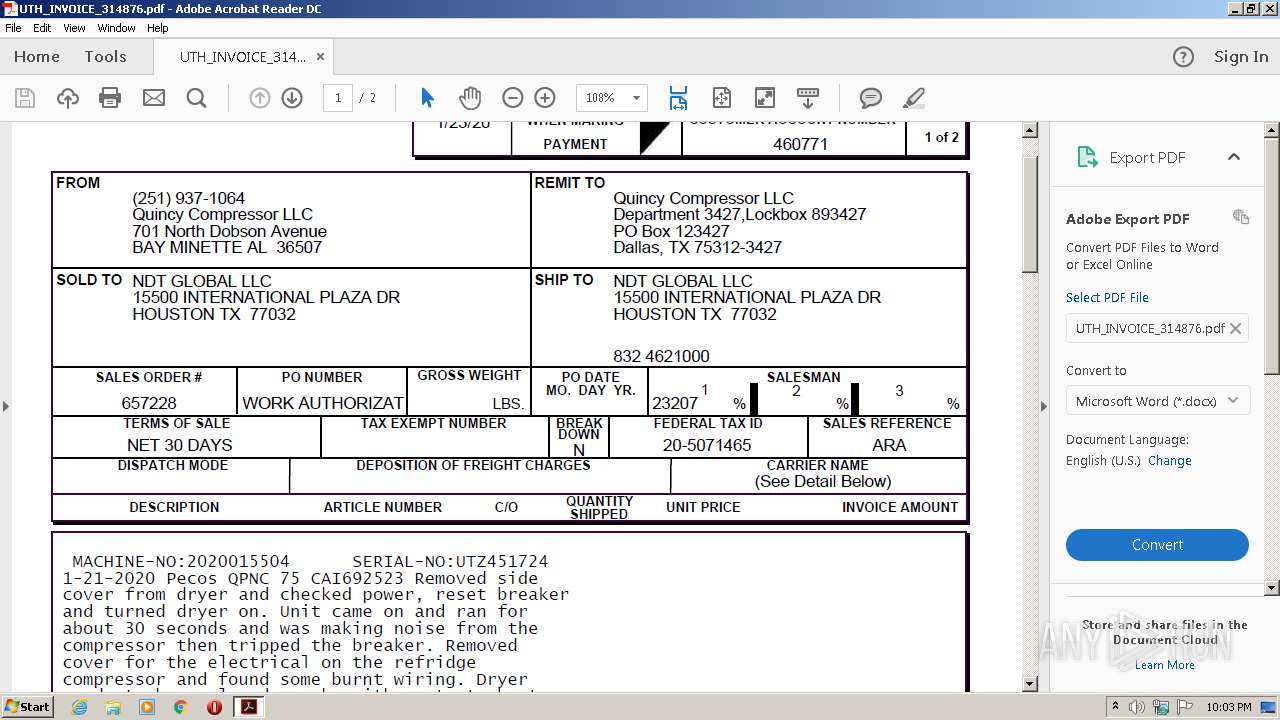Viewport: 1280px width, 720px height.
Task: Open the find text magnifier icon
Action: (x=197, y=98)
